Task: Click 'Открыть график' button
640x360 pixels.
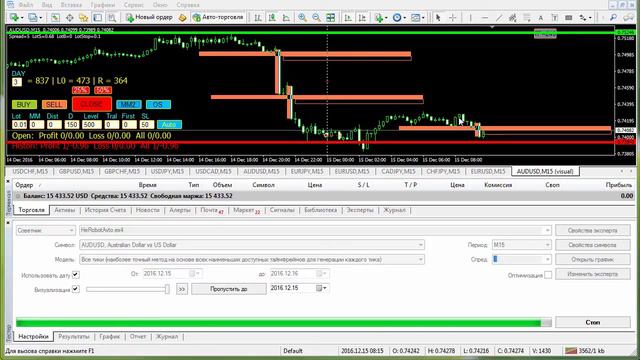Action: (593, 259)
